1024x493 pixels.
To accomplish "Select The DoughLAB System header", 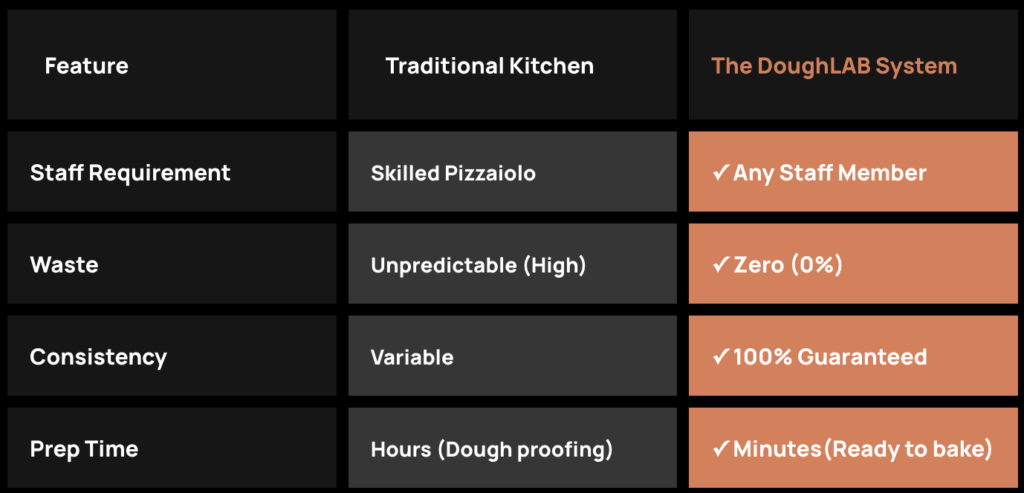I will pyautogui.click(x=833, y=66).
